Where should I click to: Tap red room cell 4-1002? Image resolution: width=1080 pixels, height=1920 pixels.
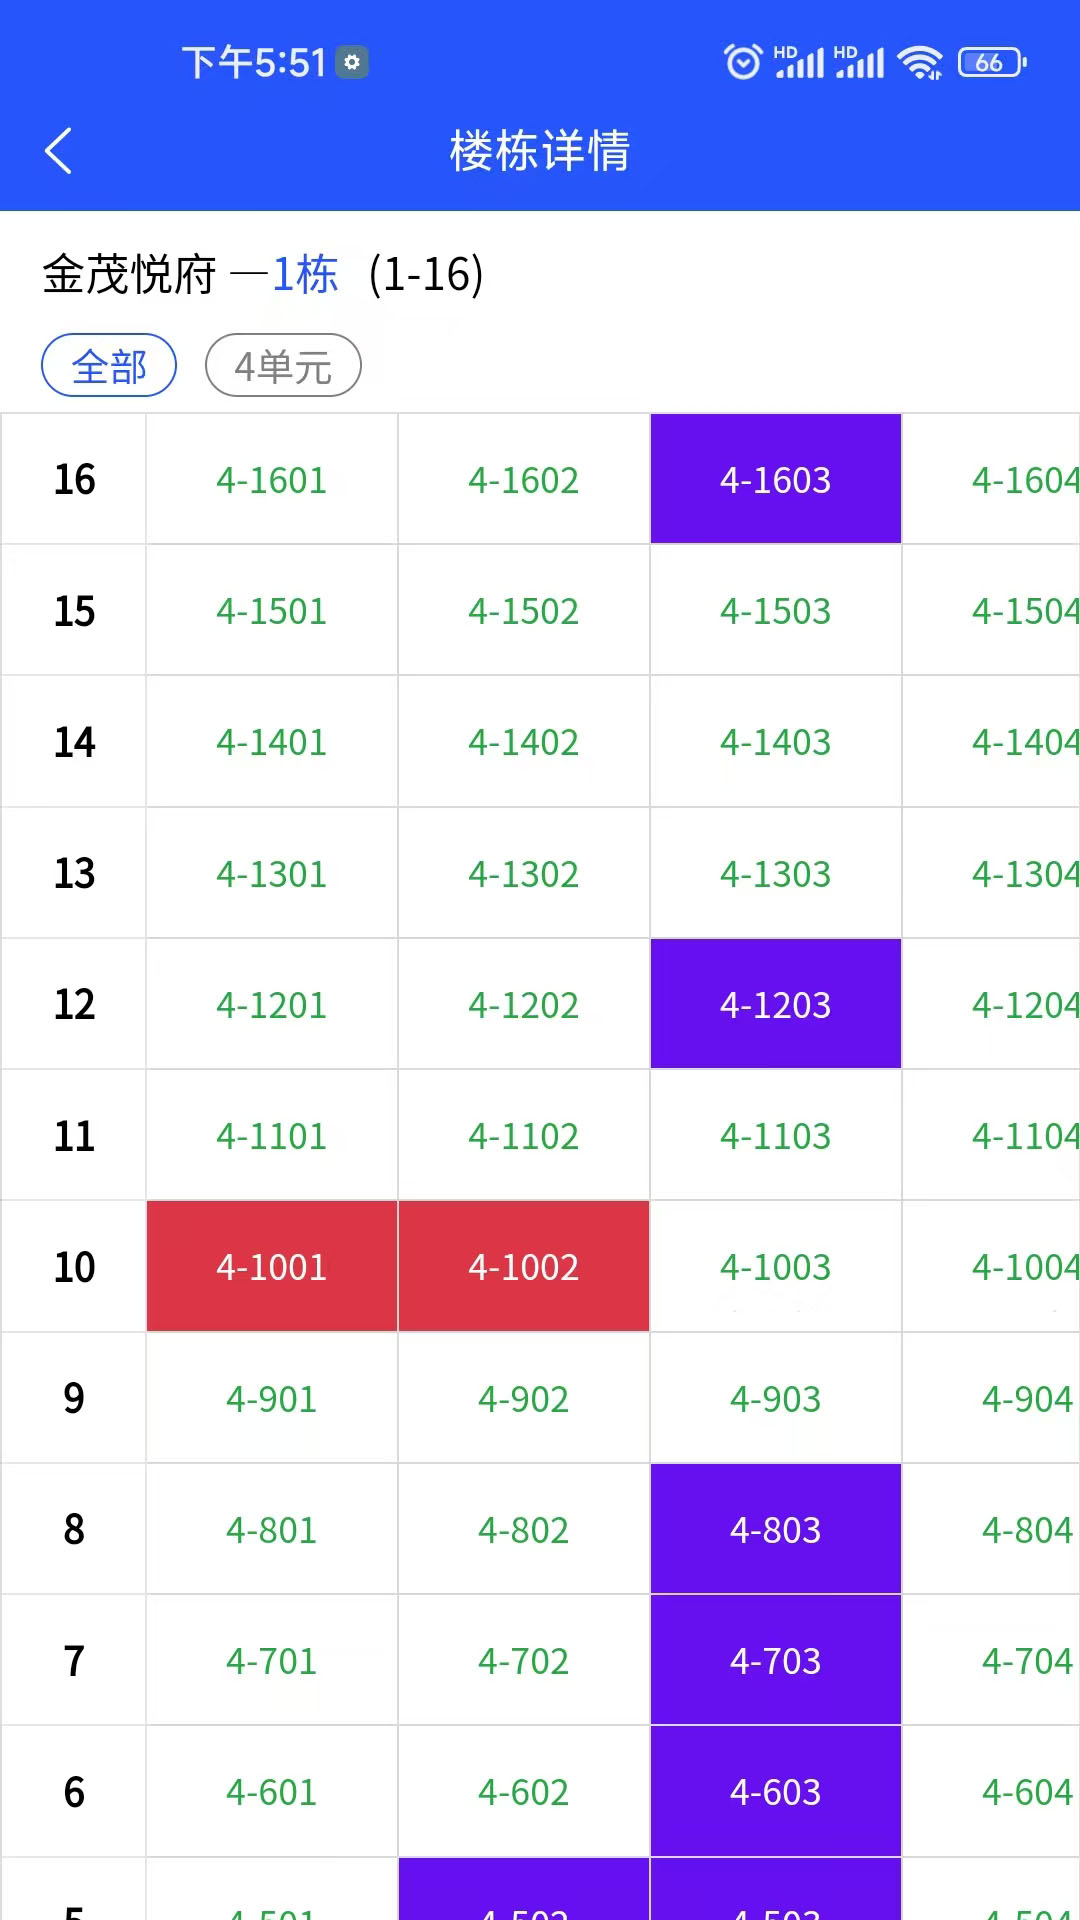[524, 1267]
